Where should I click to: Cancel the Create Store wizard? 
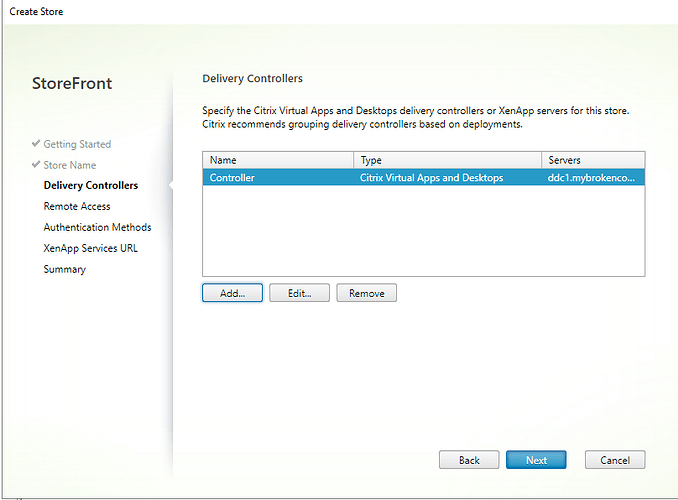coord(615,460)
